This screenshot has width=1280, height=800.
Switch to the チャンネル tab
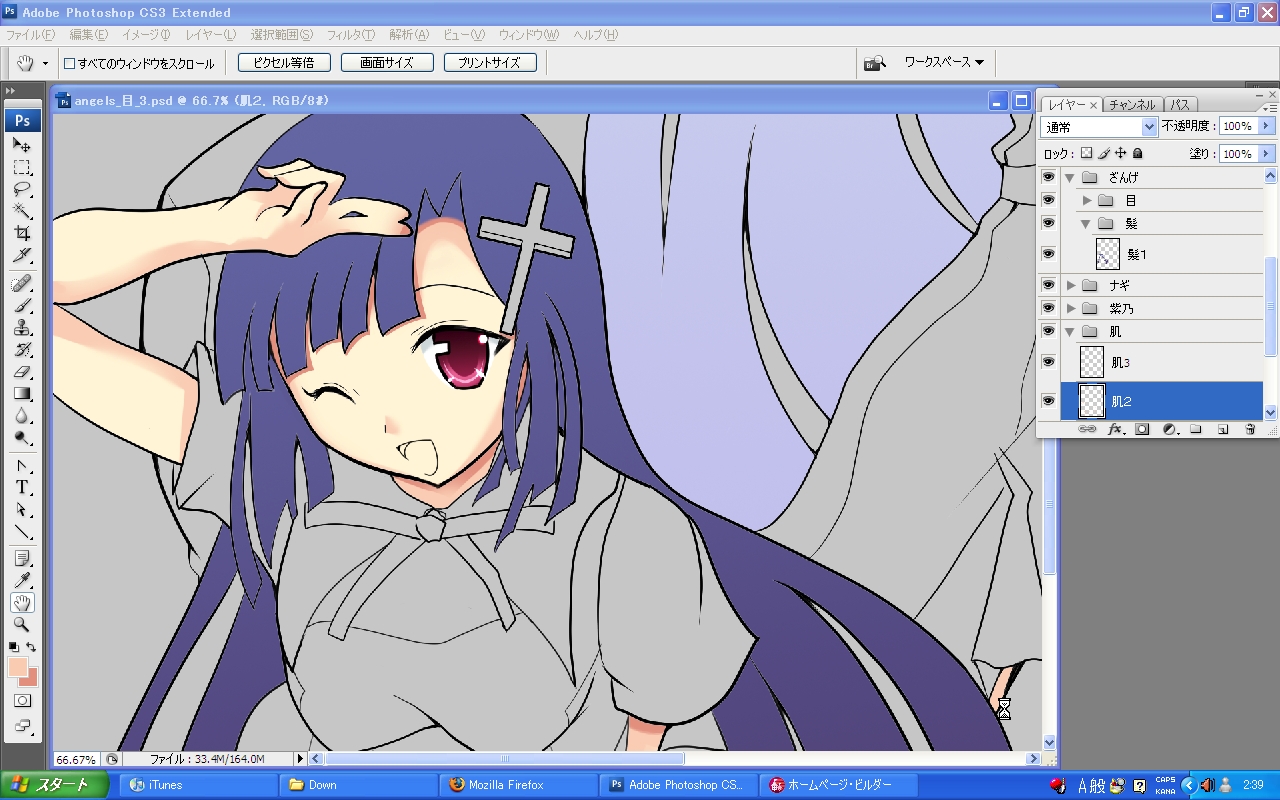(1132, 105)
